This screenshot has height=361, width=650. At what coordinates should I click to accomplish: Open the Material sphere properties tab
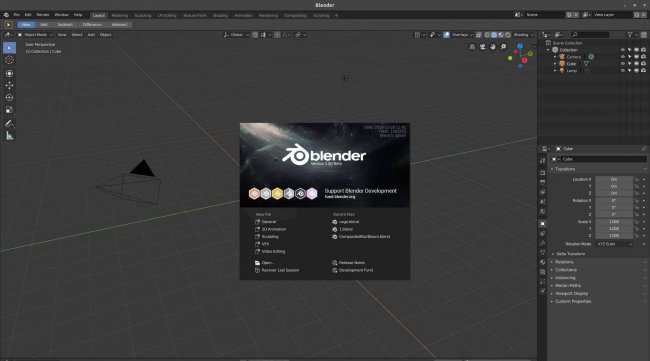[x=543, y=262]
